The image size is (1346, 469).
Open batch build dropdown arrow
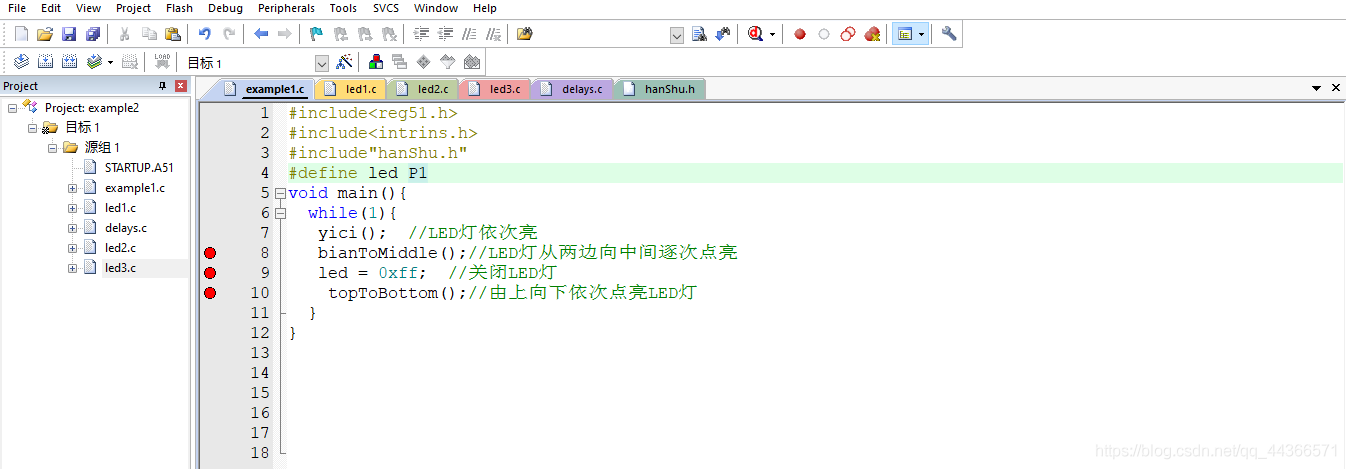pos(110,62)
